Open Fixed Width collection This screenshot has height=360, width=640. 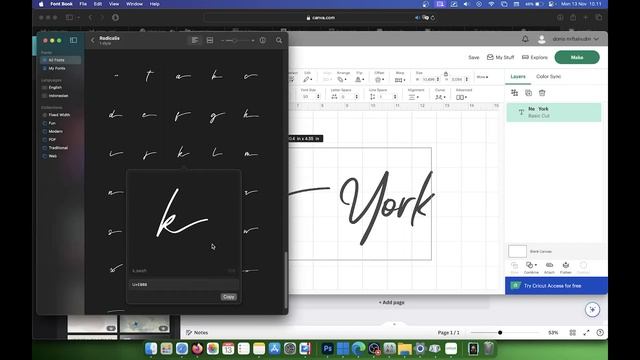60,115
